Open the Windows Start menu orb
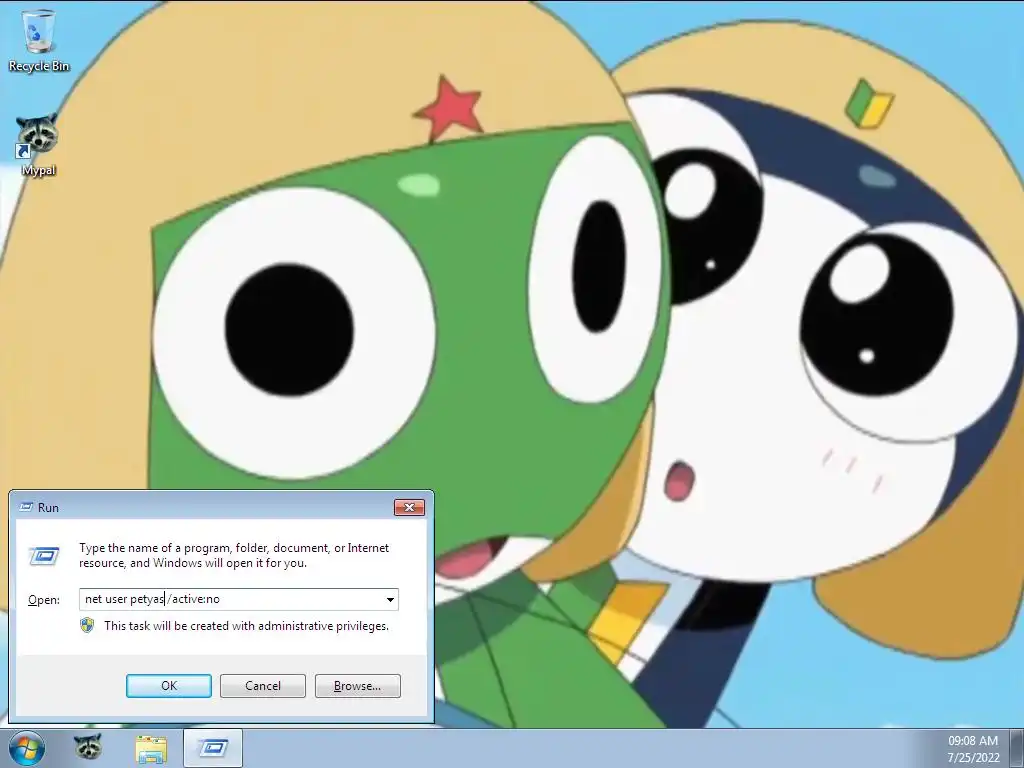The image size is (1024, 768). (27, 748)
